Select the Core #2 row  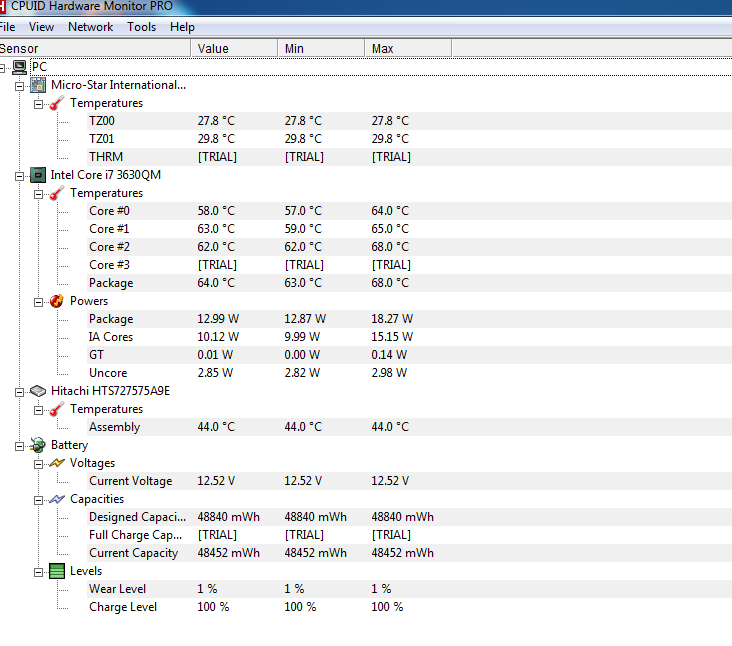click(x=409, y=247)
